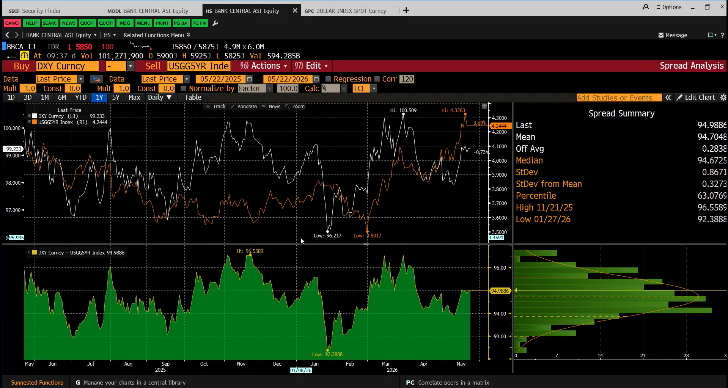Open first Last Price data dropdown

(x=81, y=79)
